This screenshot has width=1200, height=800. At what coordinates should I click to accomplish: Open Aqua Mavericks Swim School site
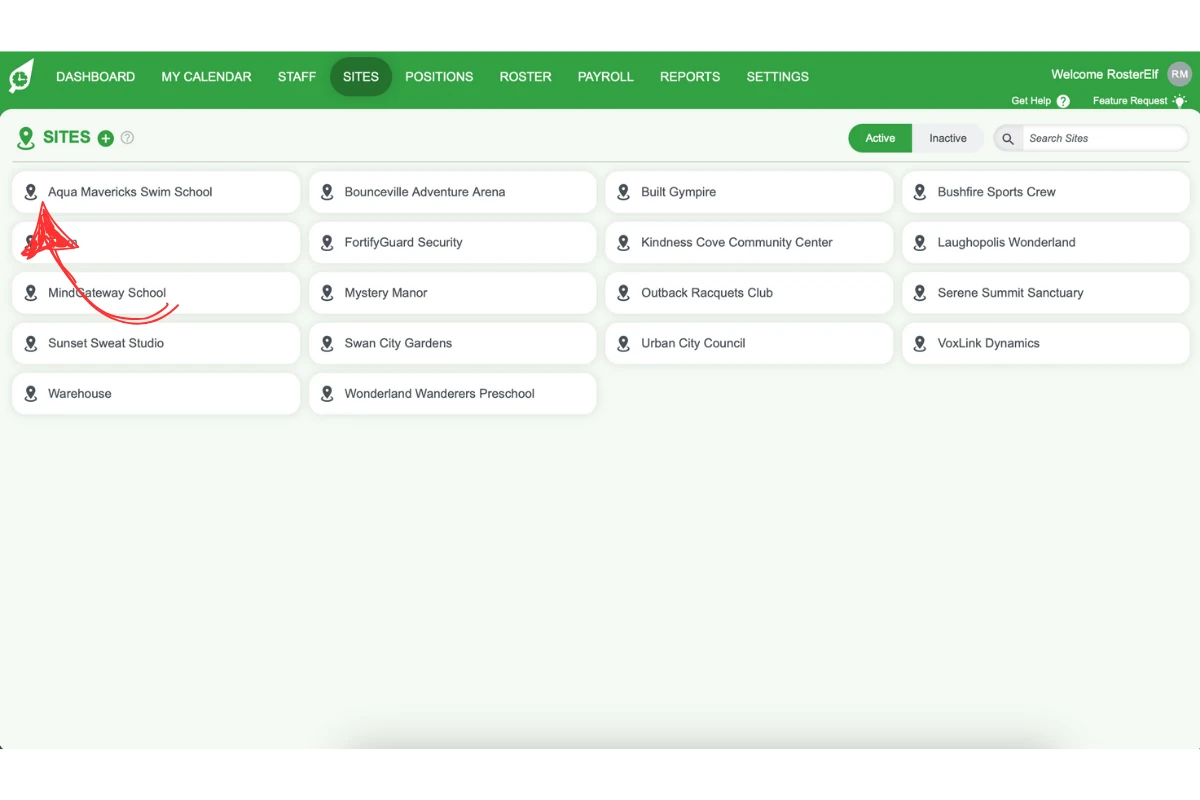tap(156, 192)
